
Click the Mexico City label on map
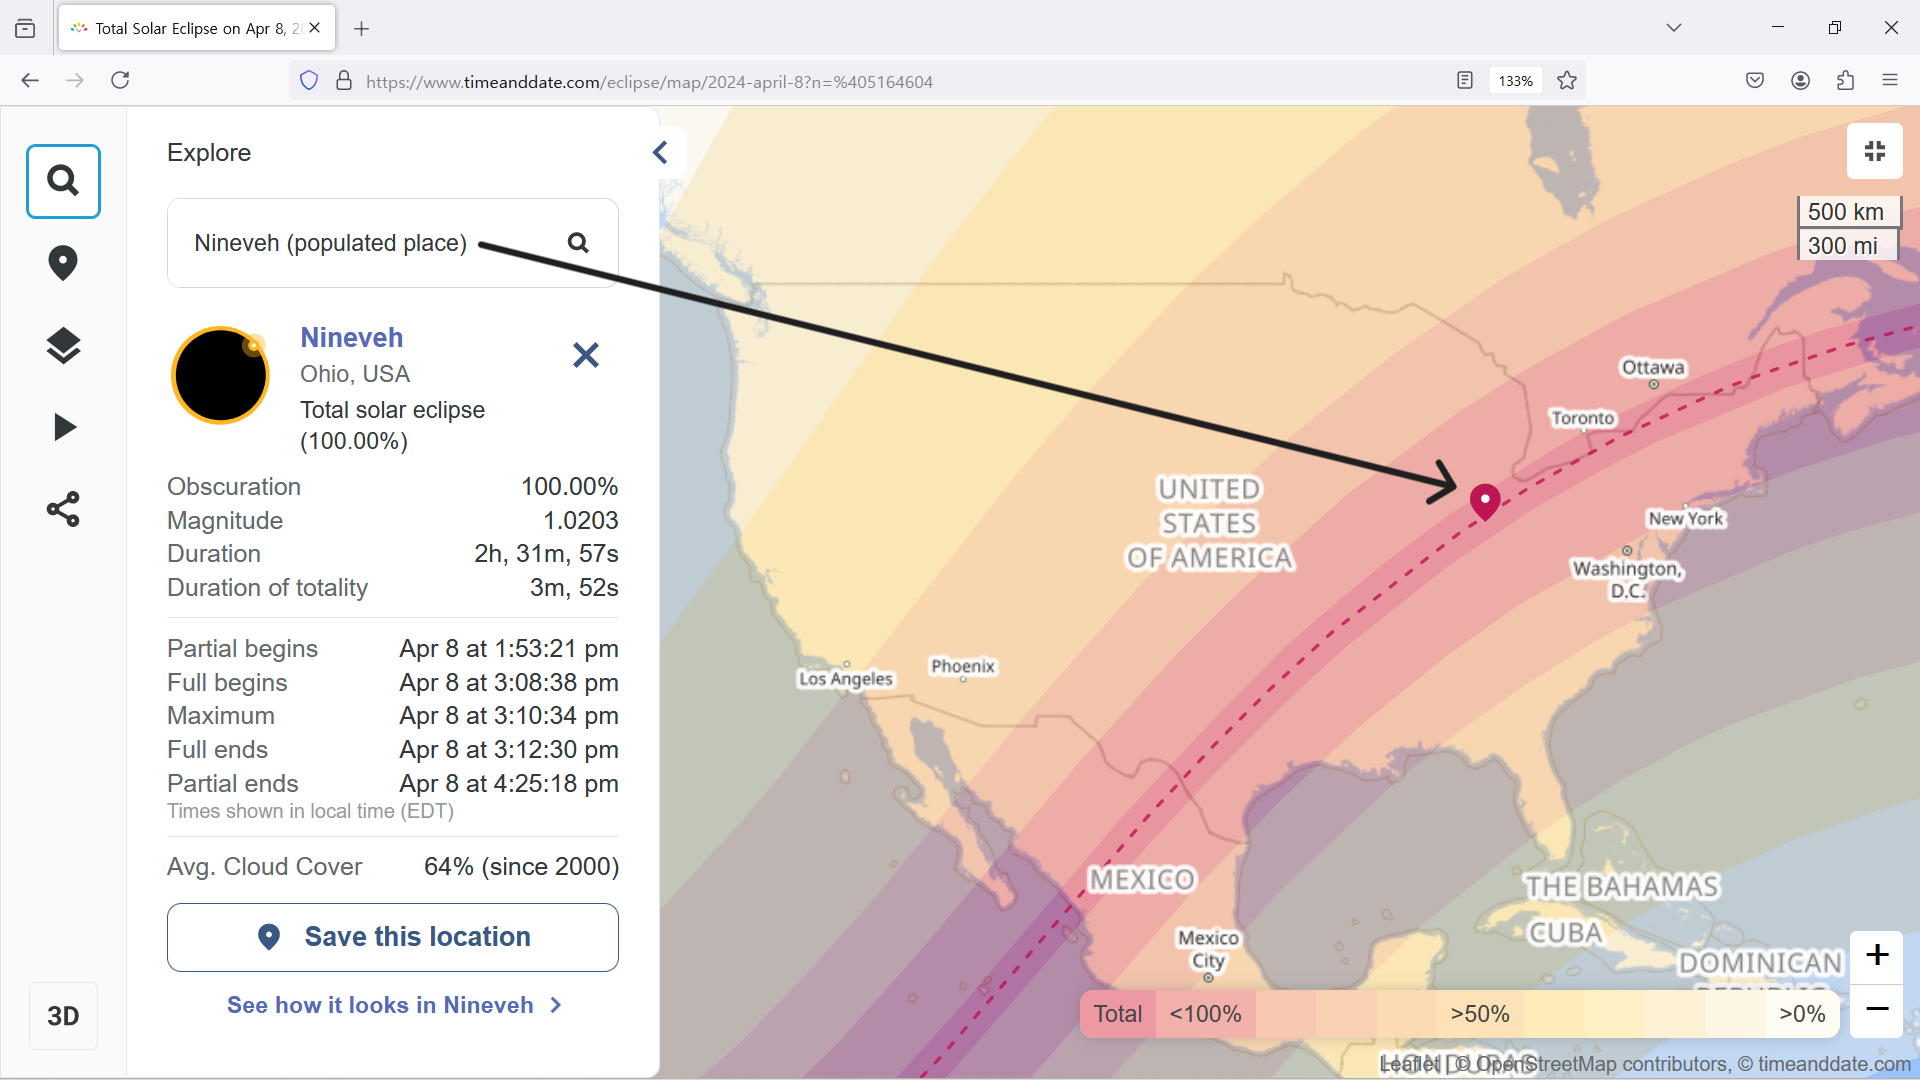pos(1208,949)
